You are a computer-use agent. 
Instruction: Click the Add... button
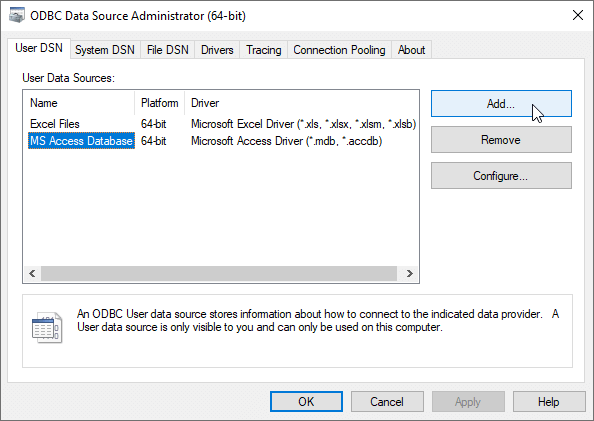tap(501, 103)
